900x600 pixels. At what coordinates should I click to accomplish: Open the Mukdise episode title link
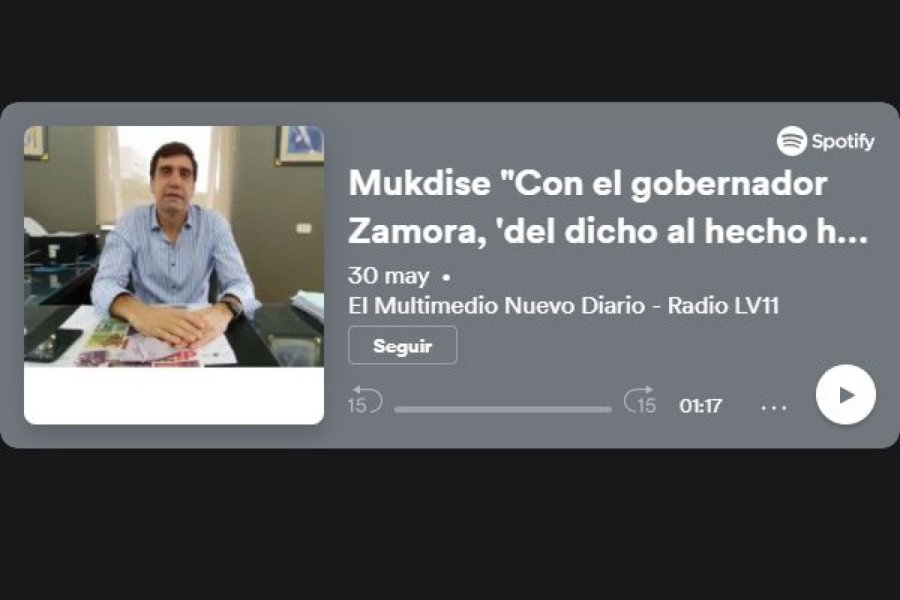click(608, 207)
